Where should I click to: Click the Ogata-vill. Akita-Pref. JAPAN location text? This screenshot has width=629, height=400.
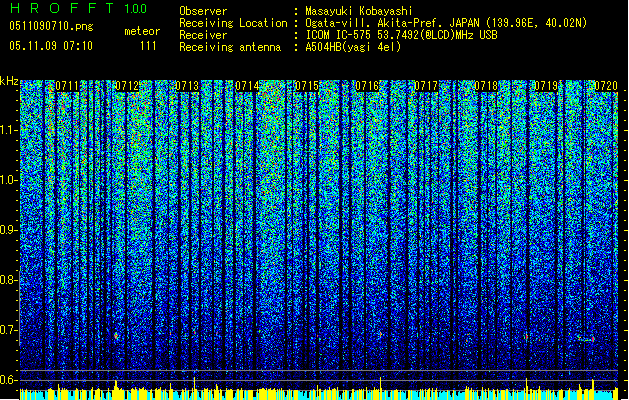446,23
